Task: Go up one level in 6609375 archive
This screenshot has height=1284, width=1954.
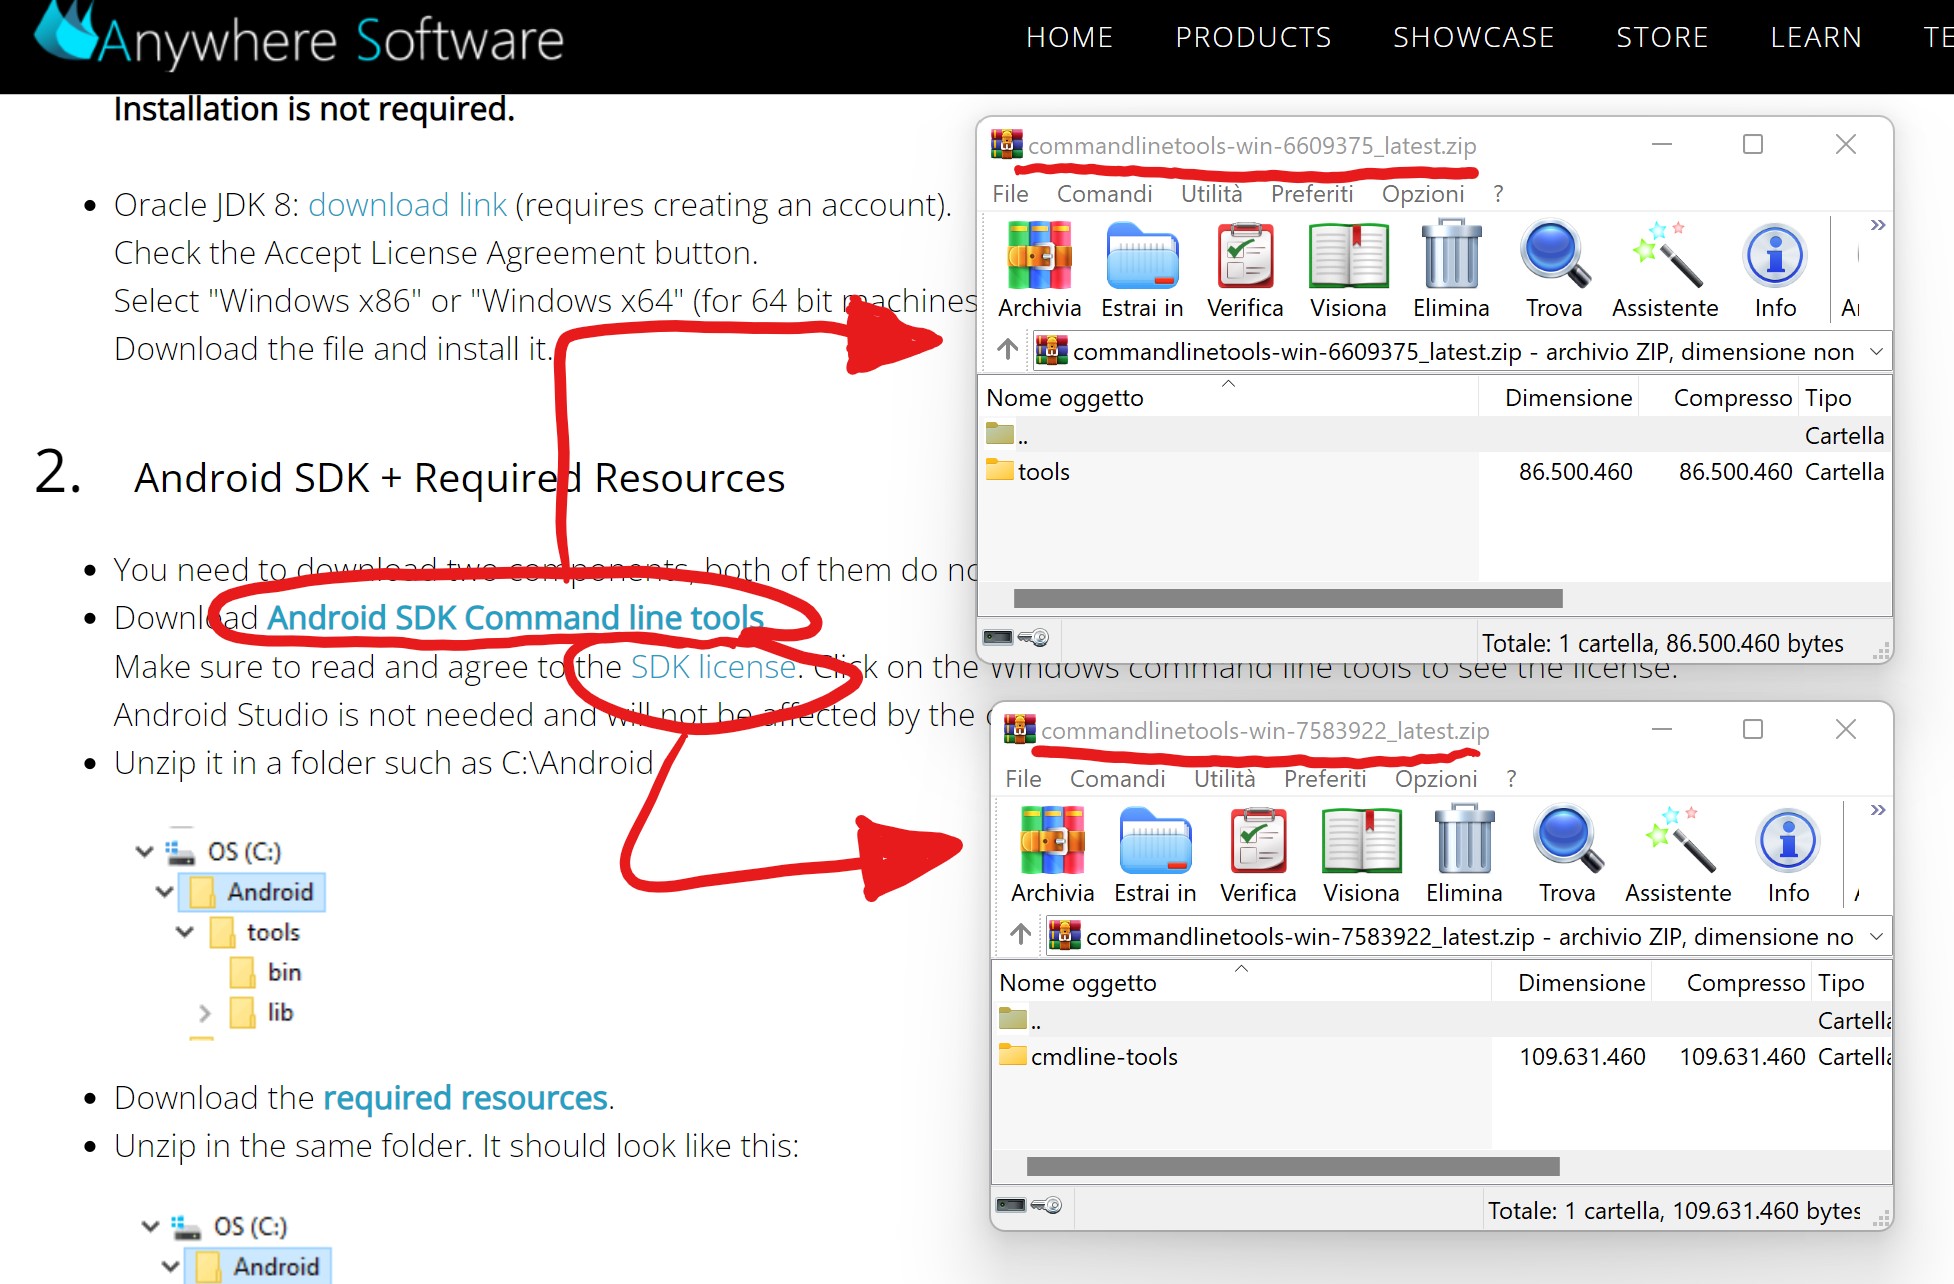Action: click(x=1008, y=349)
